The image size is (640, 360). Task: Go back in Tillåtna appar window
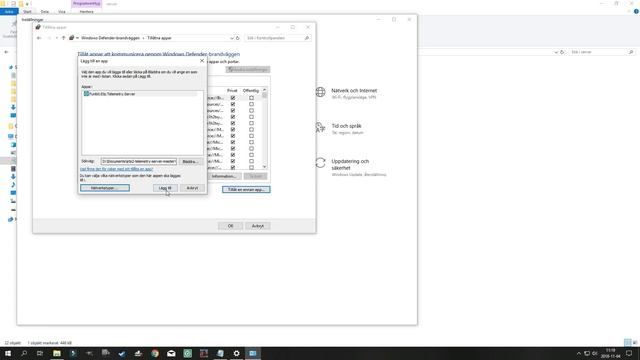point(39,38)
